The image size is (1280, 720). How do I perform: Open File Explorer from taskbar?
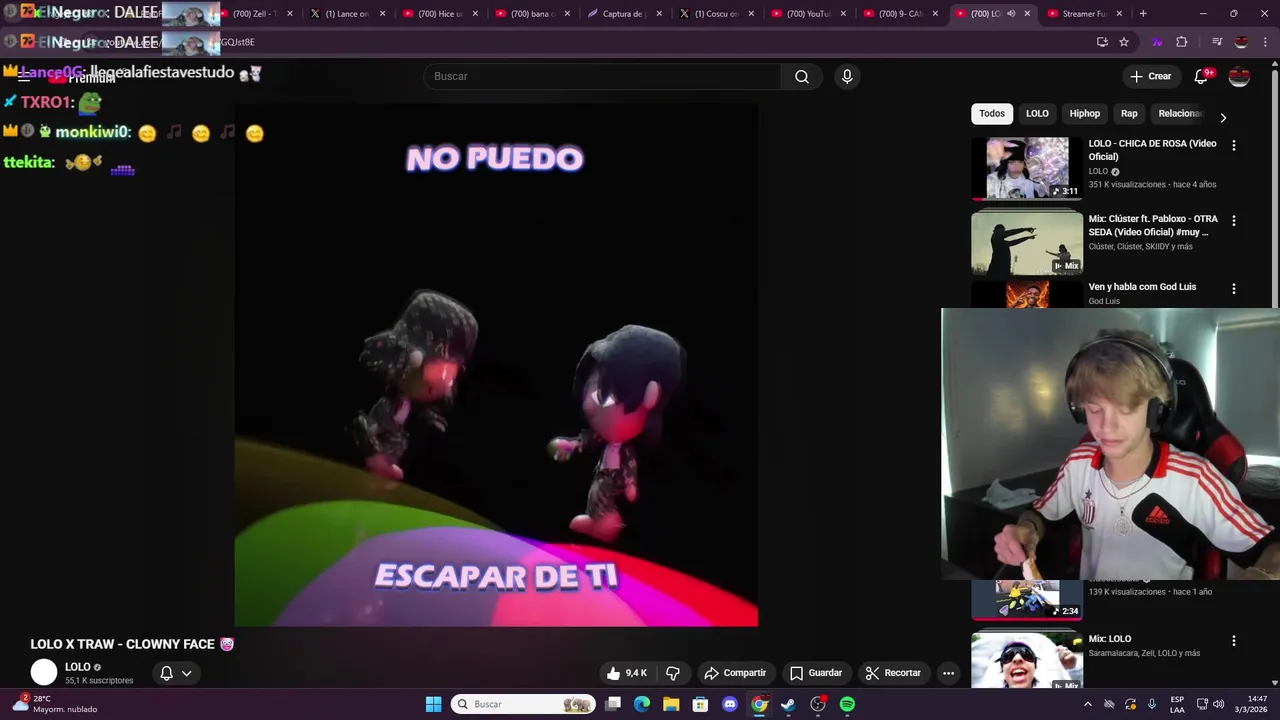pyautogui.click(x=671, y=704)
